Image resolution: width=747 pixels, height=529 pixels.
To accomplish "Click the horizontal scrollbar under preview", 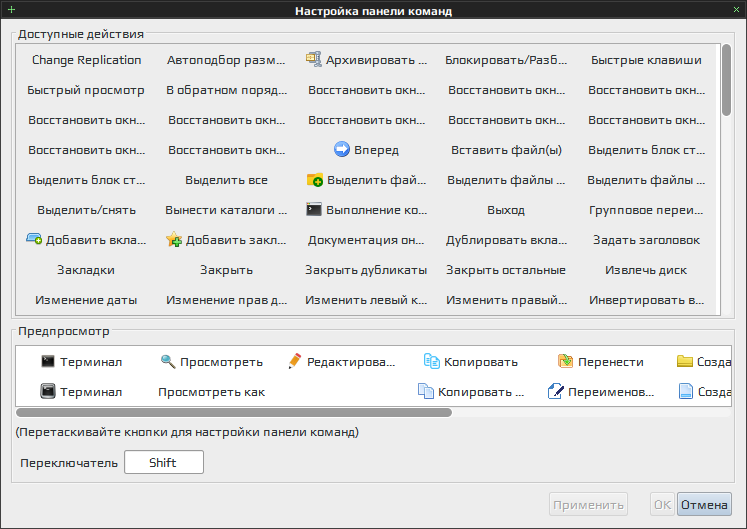I will pos(234,412).
